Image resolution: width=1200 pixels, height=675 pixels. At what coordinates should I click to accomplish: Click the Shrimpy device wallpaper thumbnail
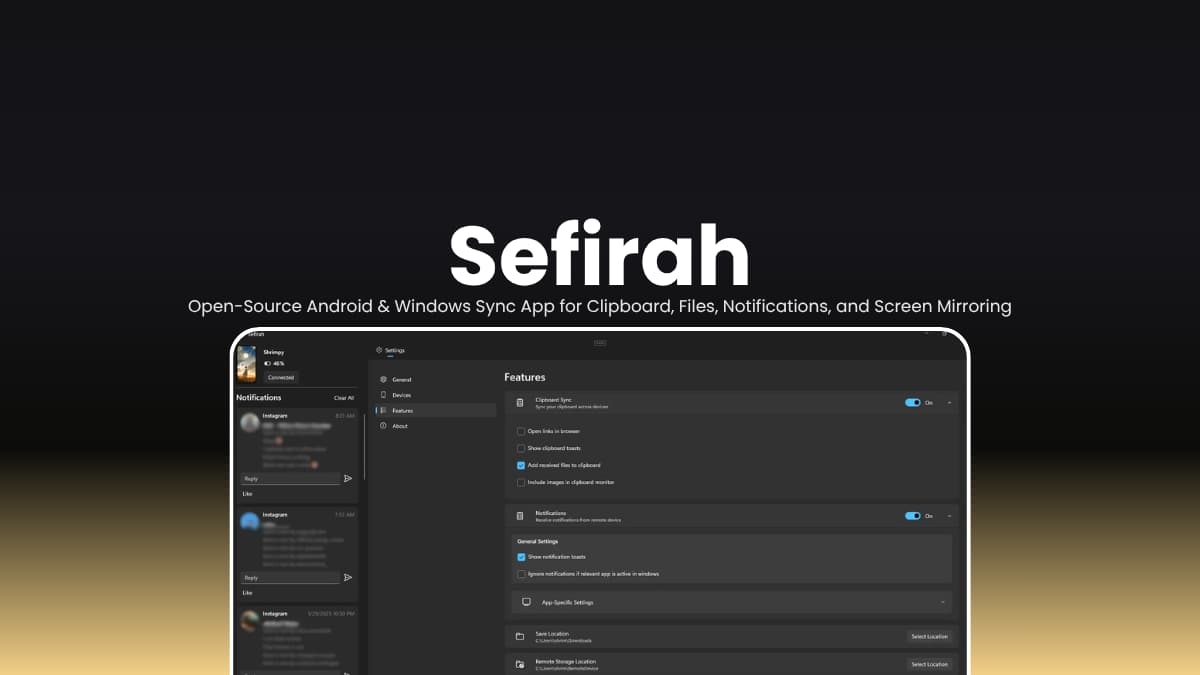pyautogui.click(x=247, y=364)
